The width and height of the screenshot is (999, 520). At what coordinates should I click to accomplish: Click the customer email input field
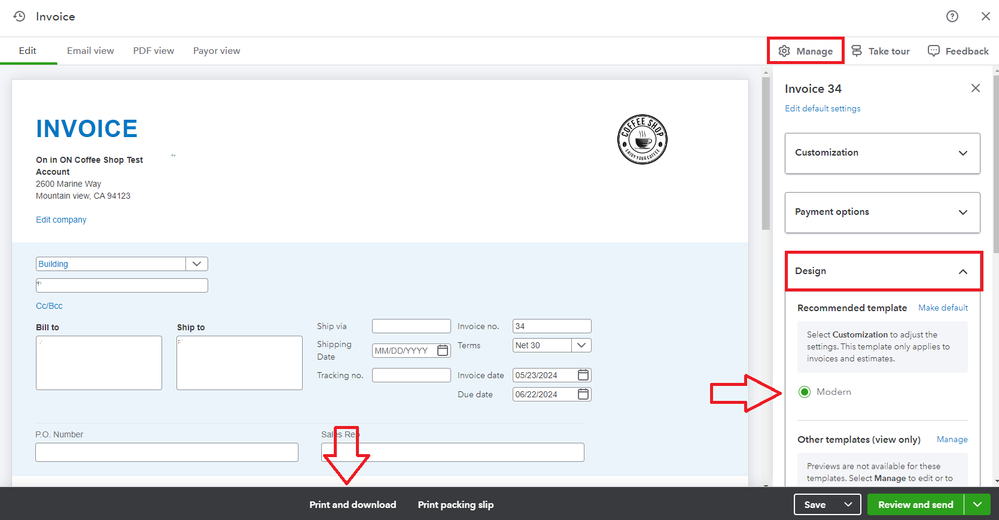click(122, 285)
